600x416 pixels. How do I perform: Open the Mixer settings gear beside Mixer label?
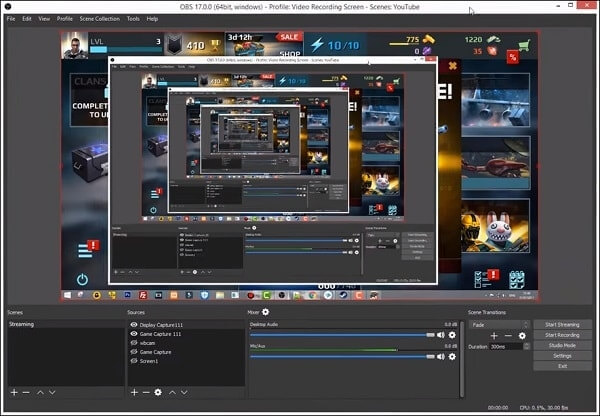click(x=266, y=312)
